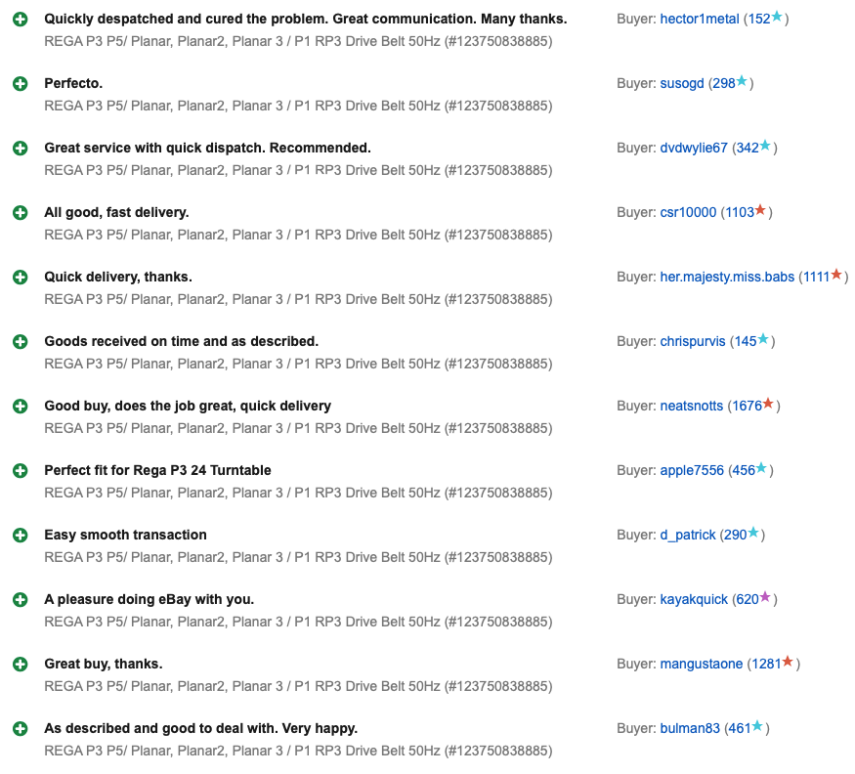Click the red star beside csr10000's feedback score
The image size is (855, 774).
coord(761,211)
